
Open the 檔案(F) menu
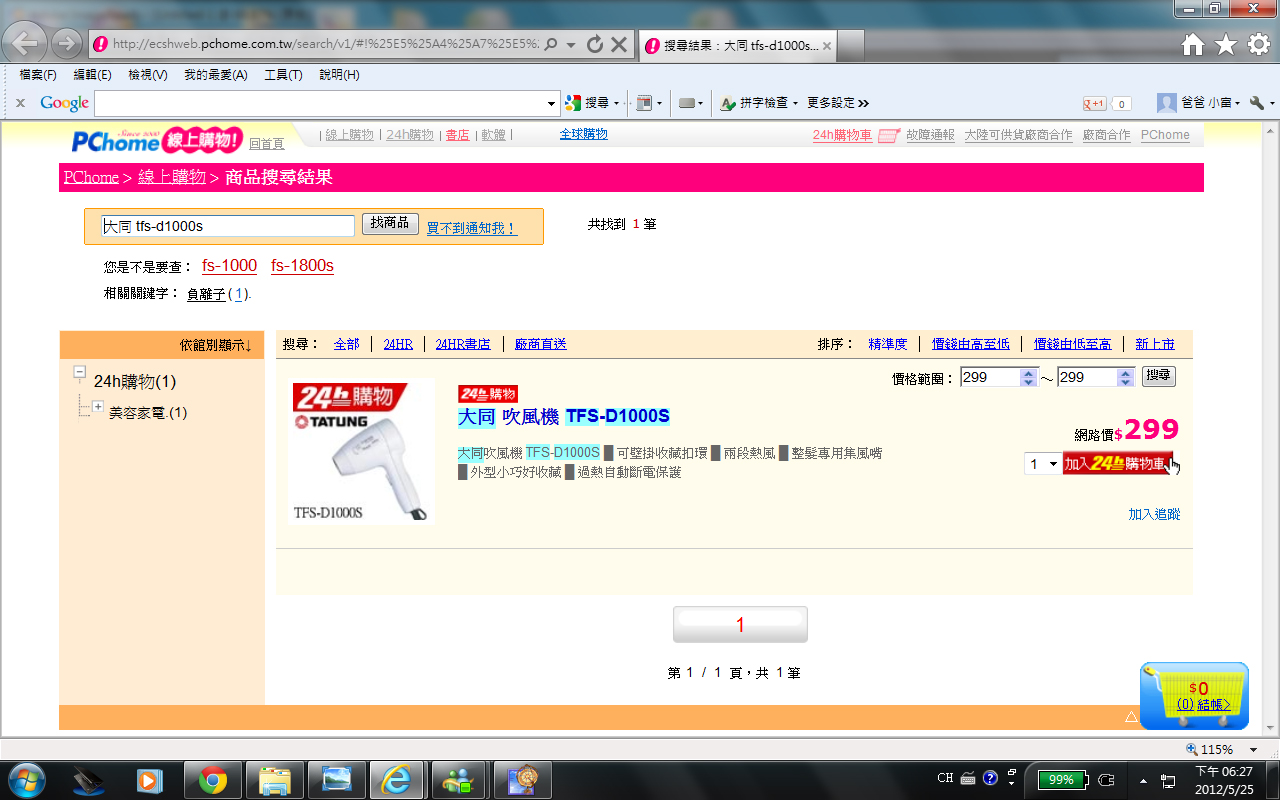[38, 75]
